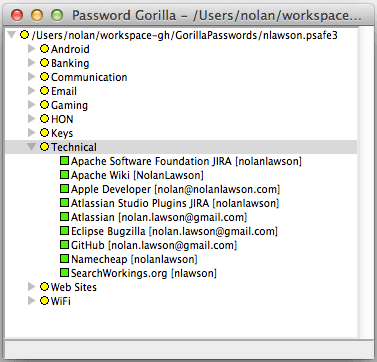Viewport: 377px width, 362px height.
Task: Click the yellow circle next to Gaming
Action: 44,105
